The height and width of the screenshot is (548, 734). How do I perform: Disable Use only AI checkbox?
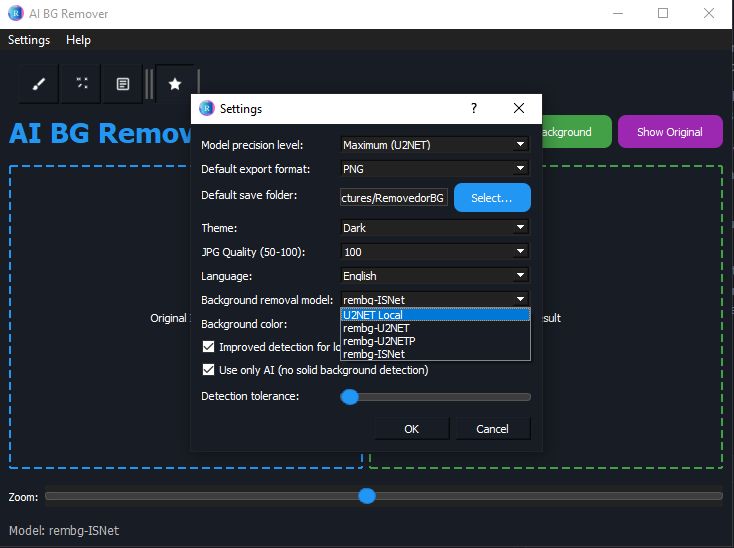pyautogui.click(x=209, y=370)
